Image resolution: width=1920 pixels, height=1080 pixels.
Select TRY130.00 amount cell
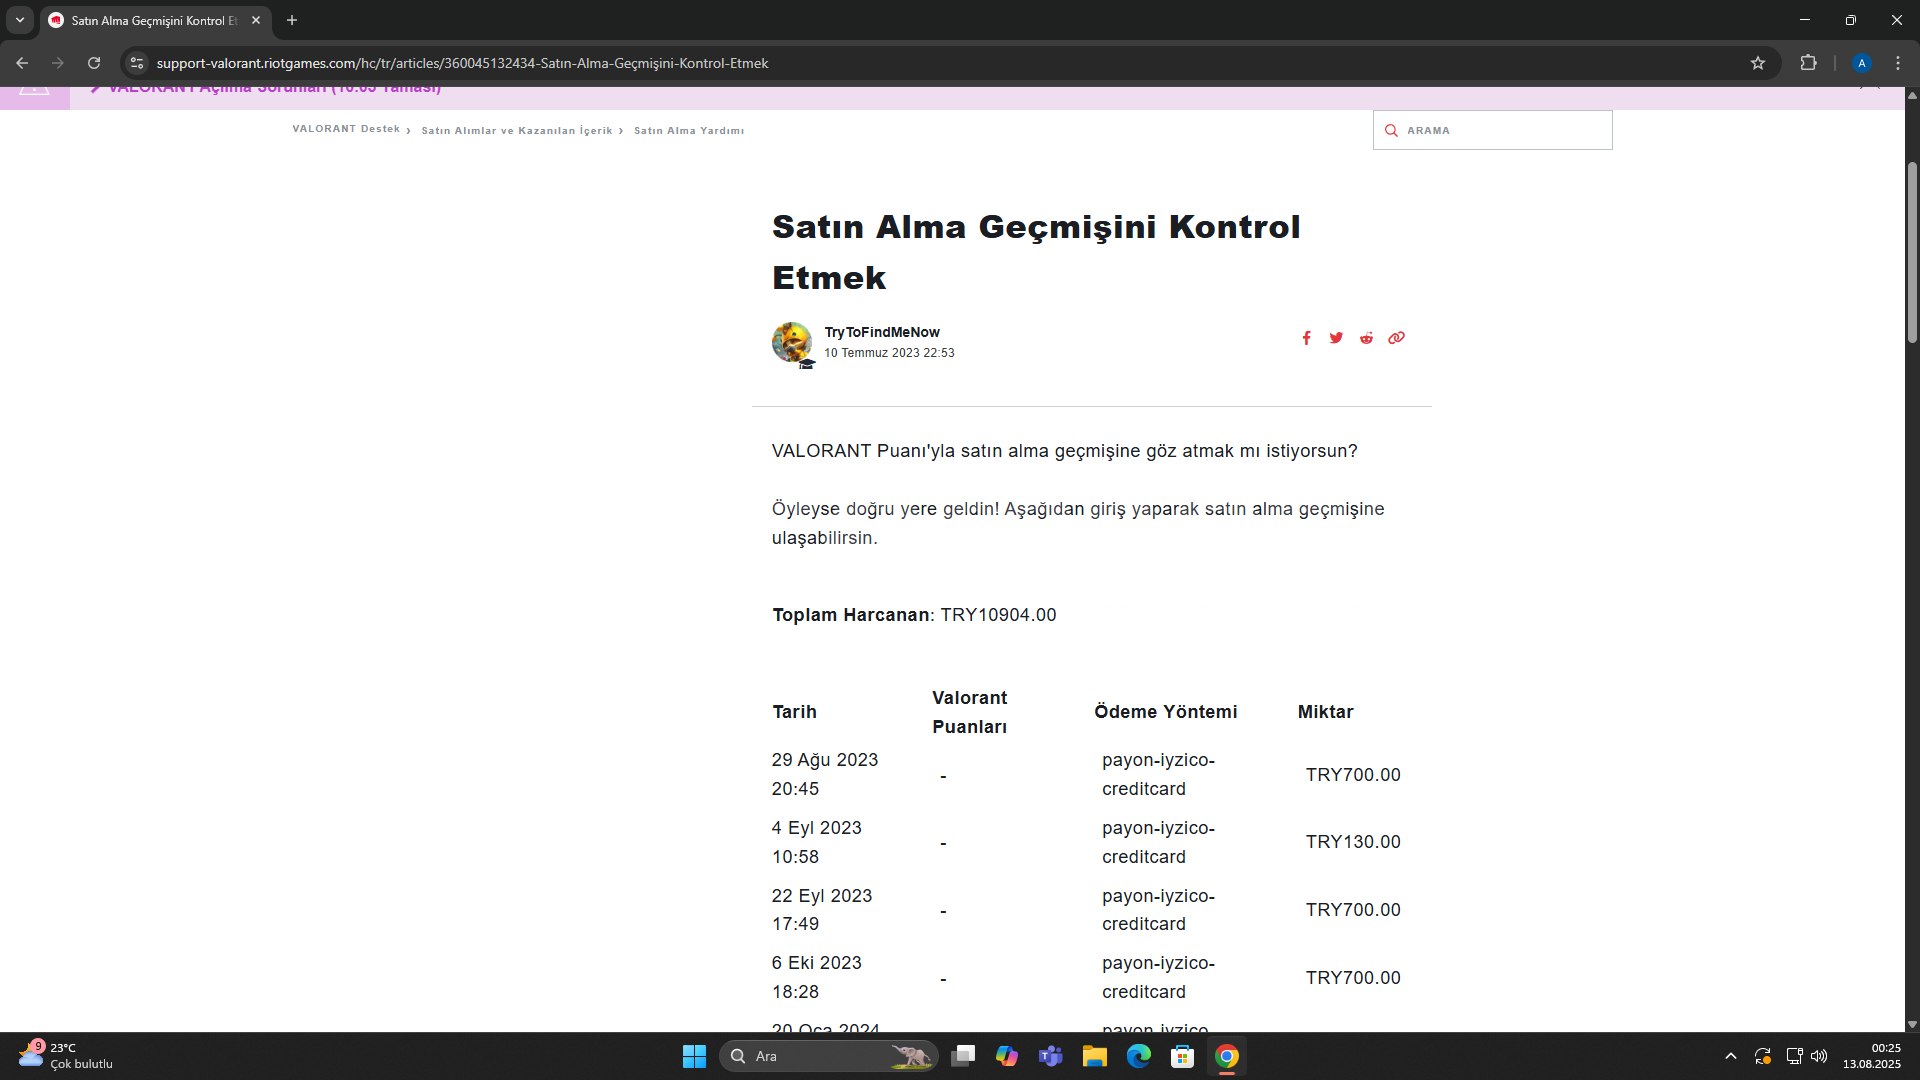1353,842
